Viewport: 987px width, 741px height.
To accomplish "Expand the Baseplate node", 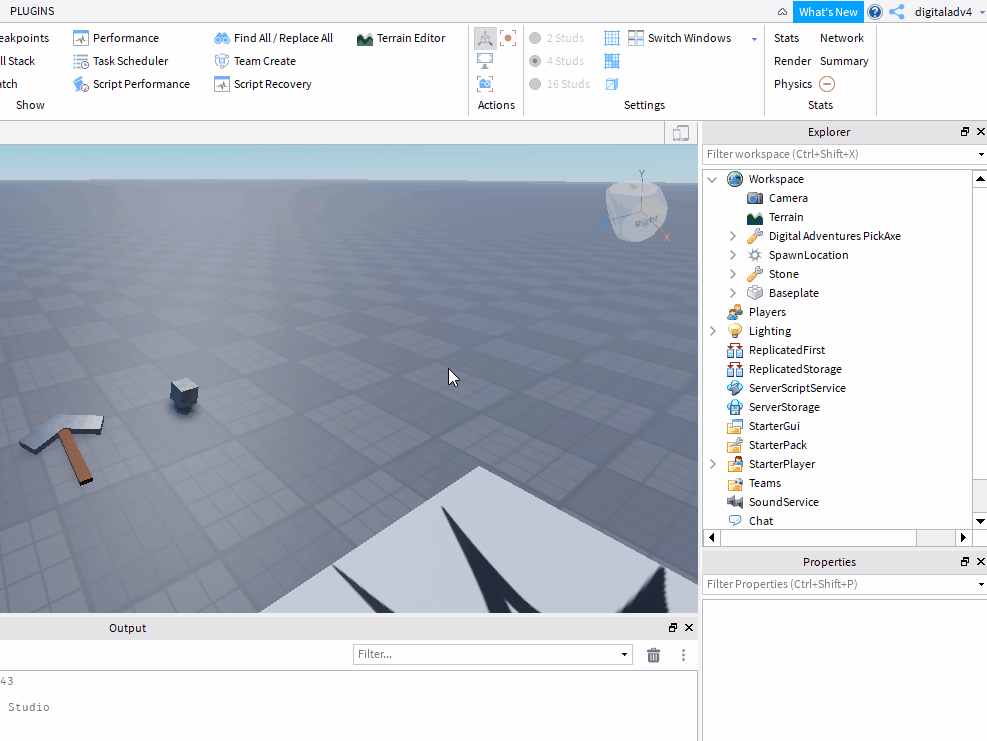I will (x=733, y=293).
